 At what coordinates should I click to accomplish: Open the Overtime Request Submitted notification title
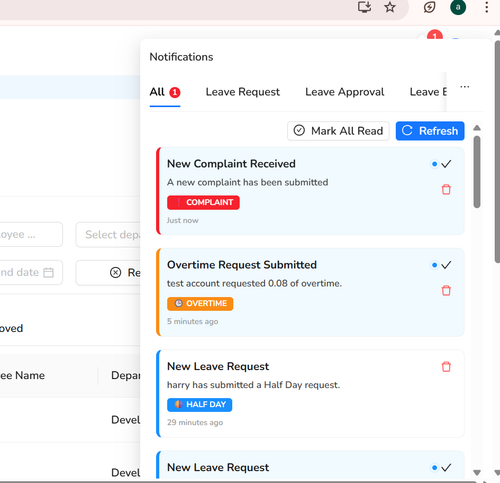[242, 265]
